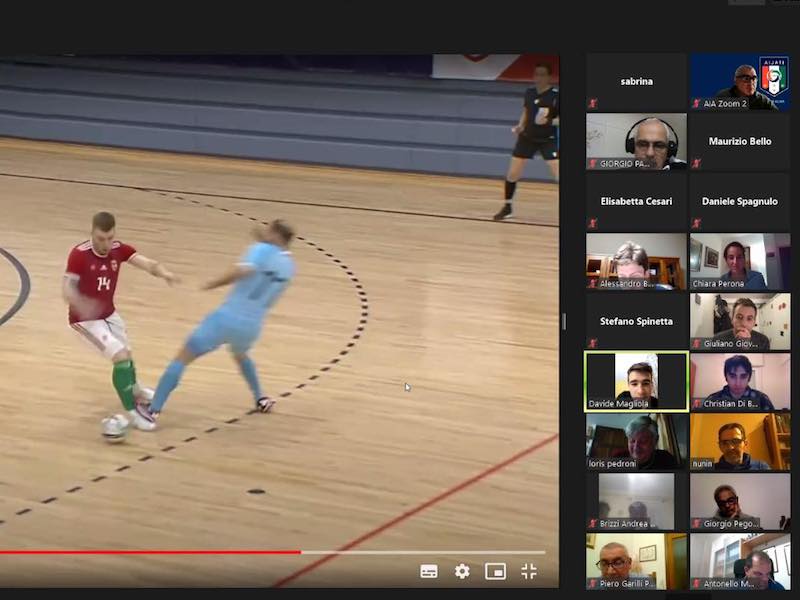Click the name "Maurizio Bello" in the gallery
The height and width of the screenshot is (600, 800).
(740, 141)
